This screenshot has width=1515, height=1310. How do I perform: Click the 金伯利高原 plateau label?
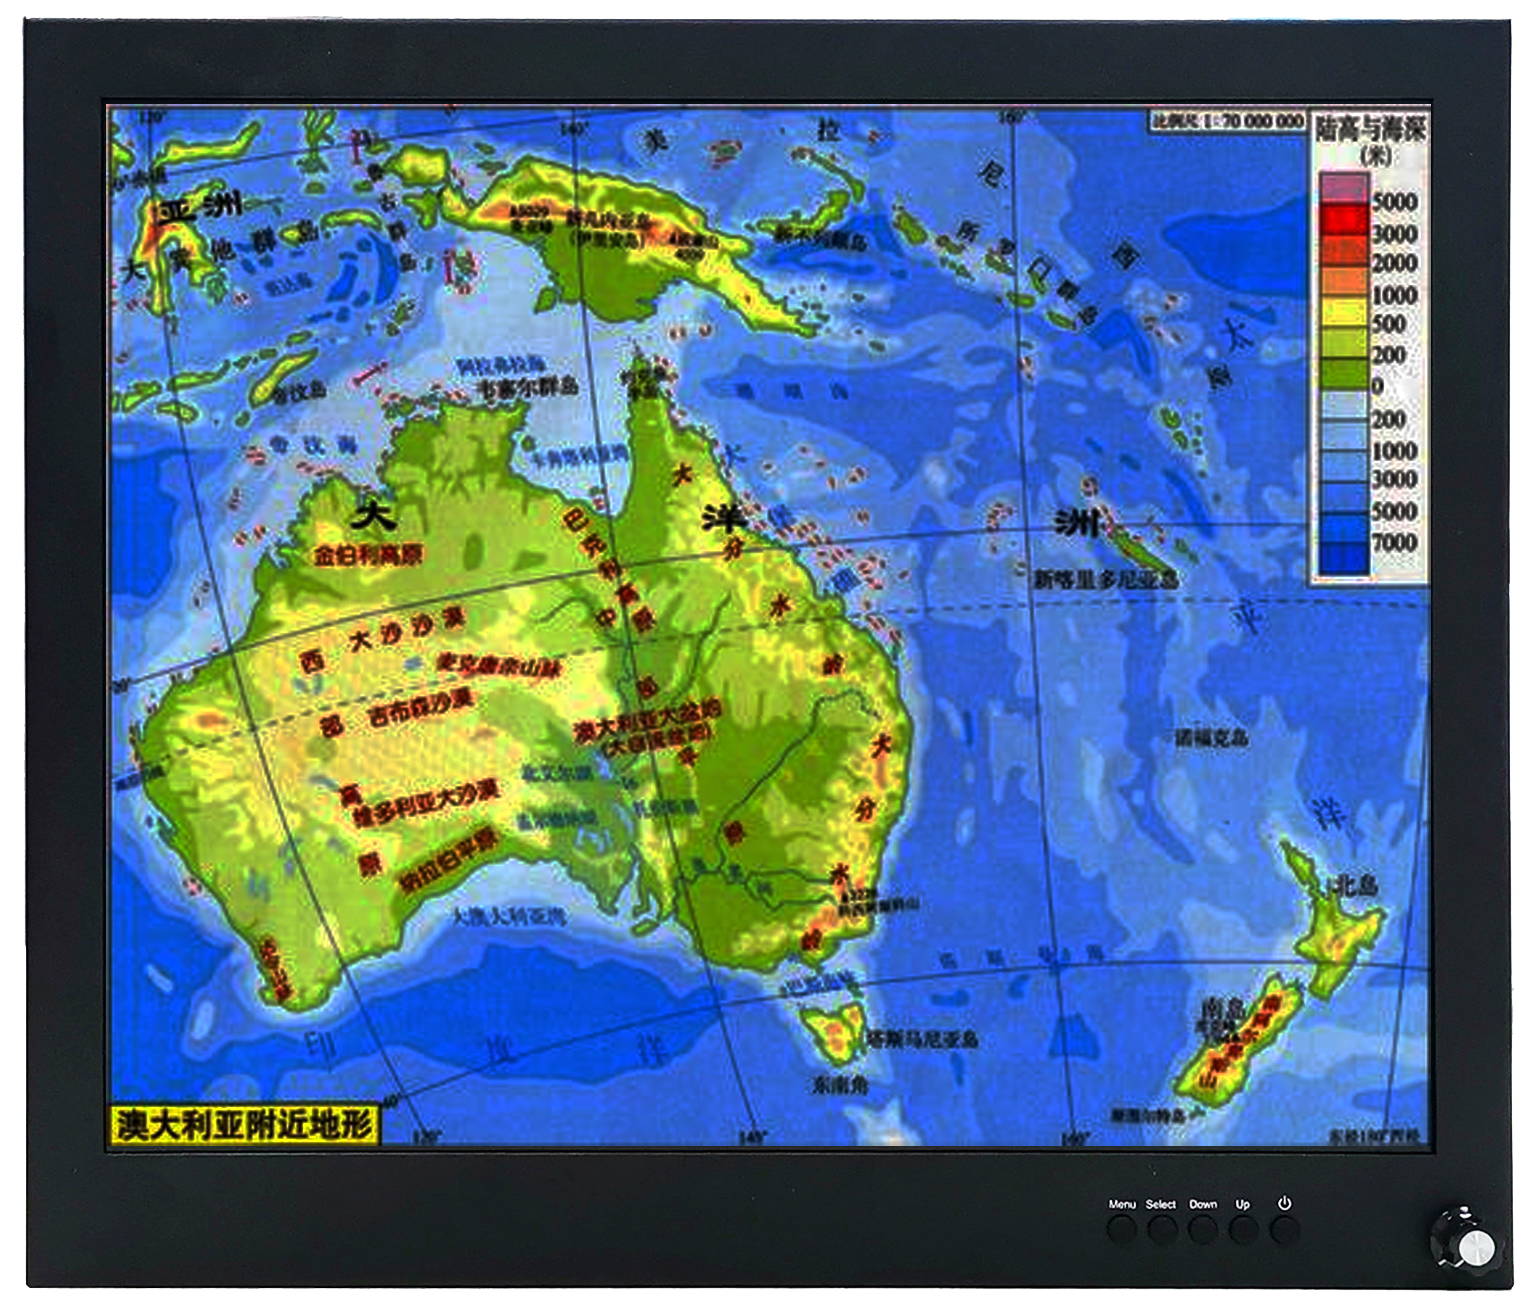367,555
